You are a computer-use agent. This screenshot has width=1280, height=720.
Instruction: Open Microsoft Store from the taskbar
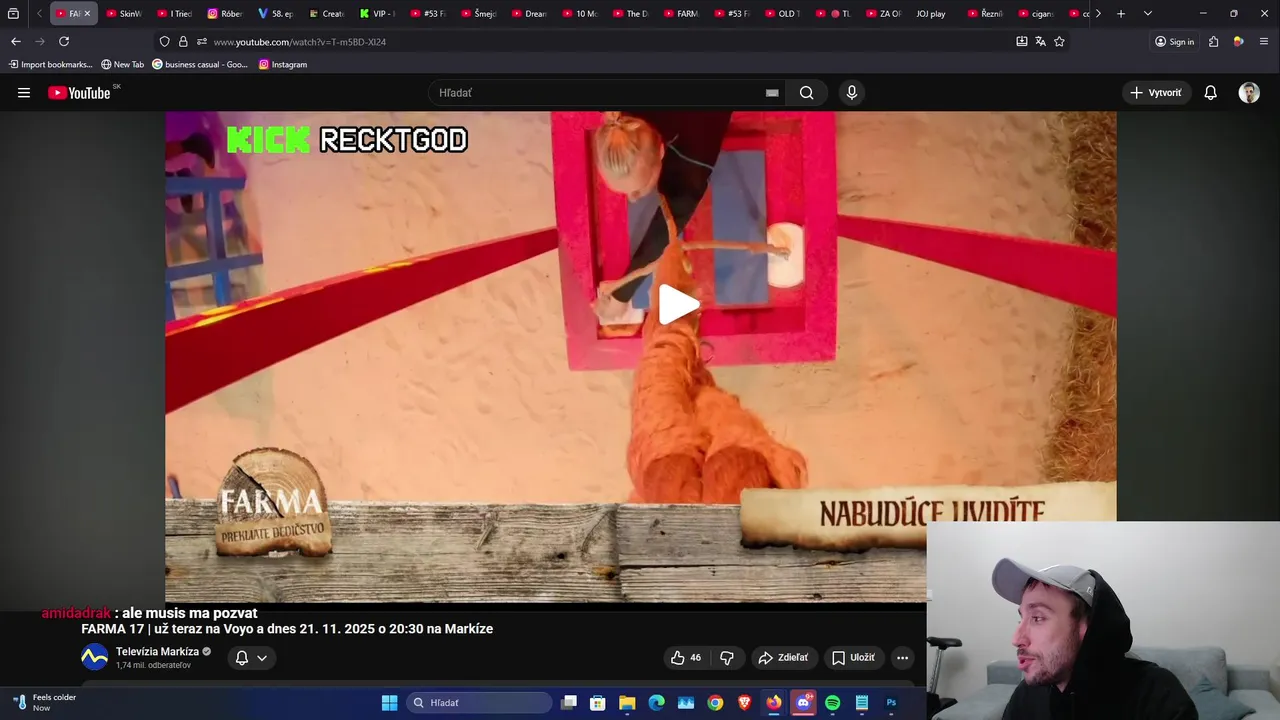[x=597, y=703]
